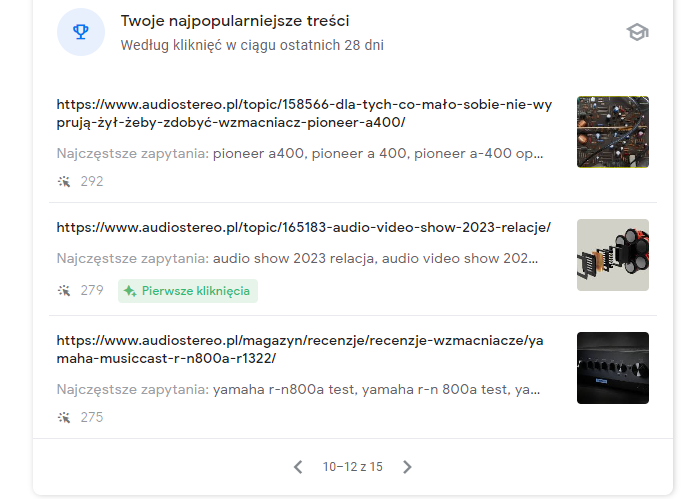Screen dimensions: 699x499
Task: Click the sparkle icon in Pierwsze kliknięcia badge
Action: [x=130, y=291]
